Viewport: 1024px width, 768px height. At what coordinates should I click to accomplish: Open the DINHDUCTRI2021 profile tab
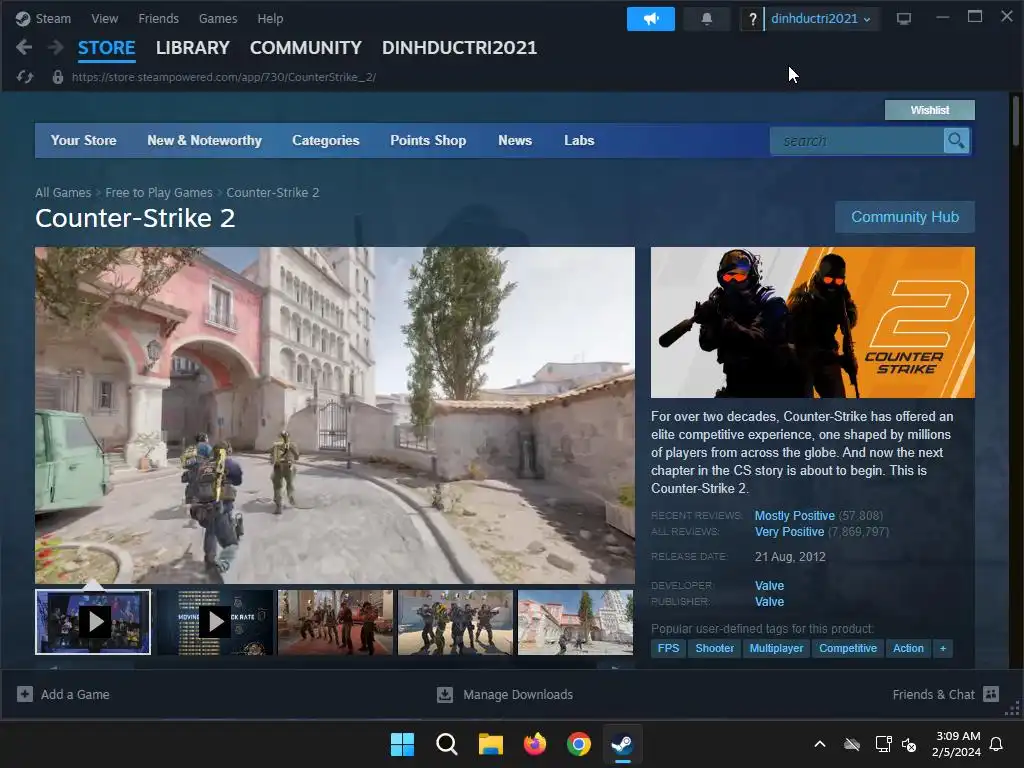coord(459,48)
